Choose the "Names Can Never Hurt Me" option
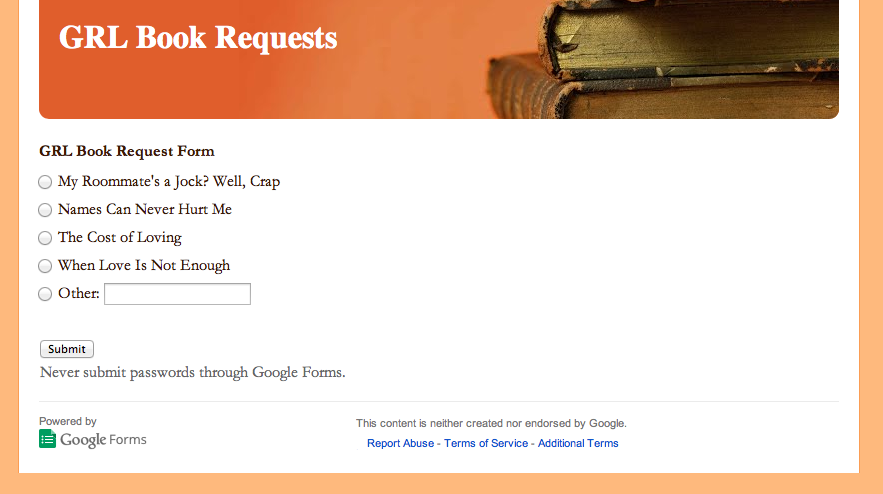 (45, 210)
